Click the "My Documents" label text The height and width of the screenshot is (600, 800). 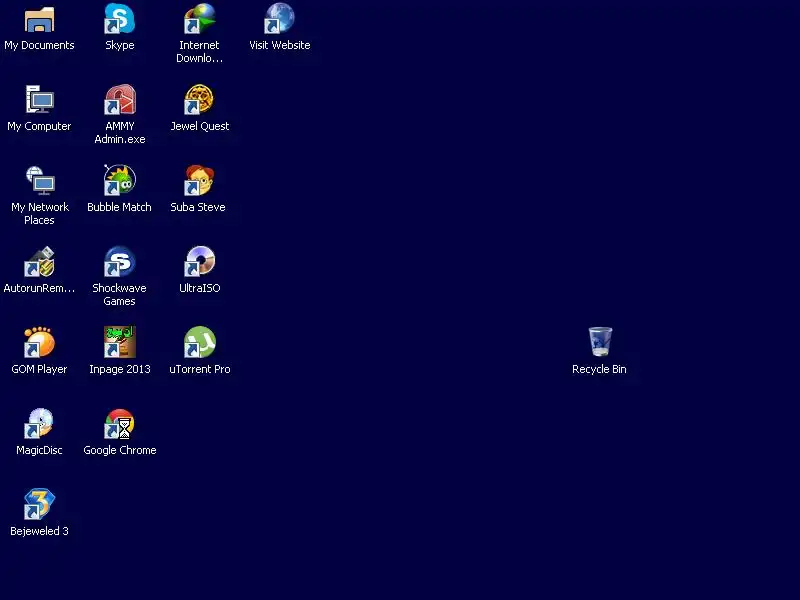[x=39, y=45]
